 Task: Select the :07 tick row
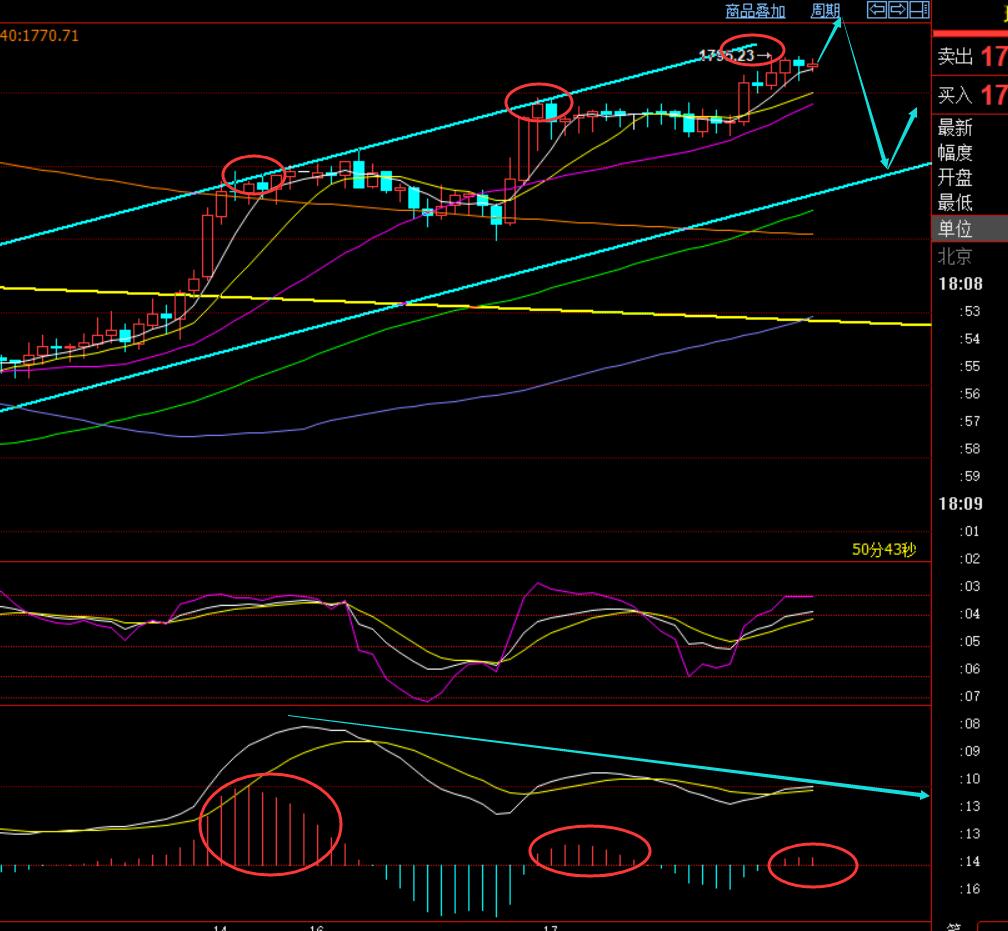(x=970, y=696)
